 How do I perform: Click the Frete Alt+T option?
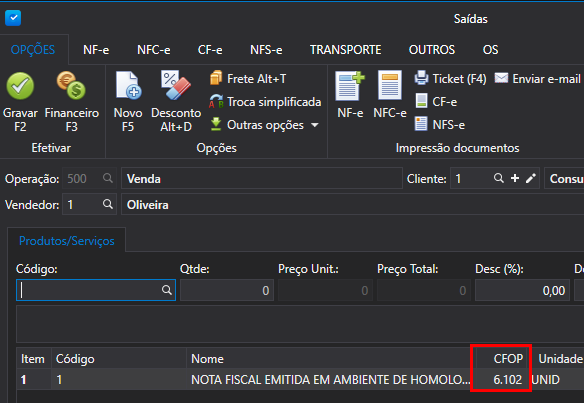tap(248, 79)
